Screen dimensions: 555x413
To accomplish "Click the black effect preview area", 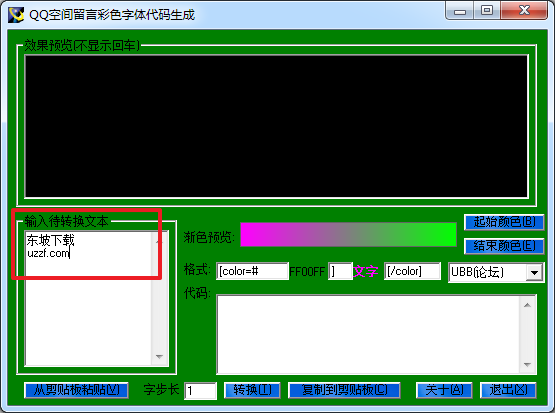I will [x=276, y=126].
